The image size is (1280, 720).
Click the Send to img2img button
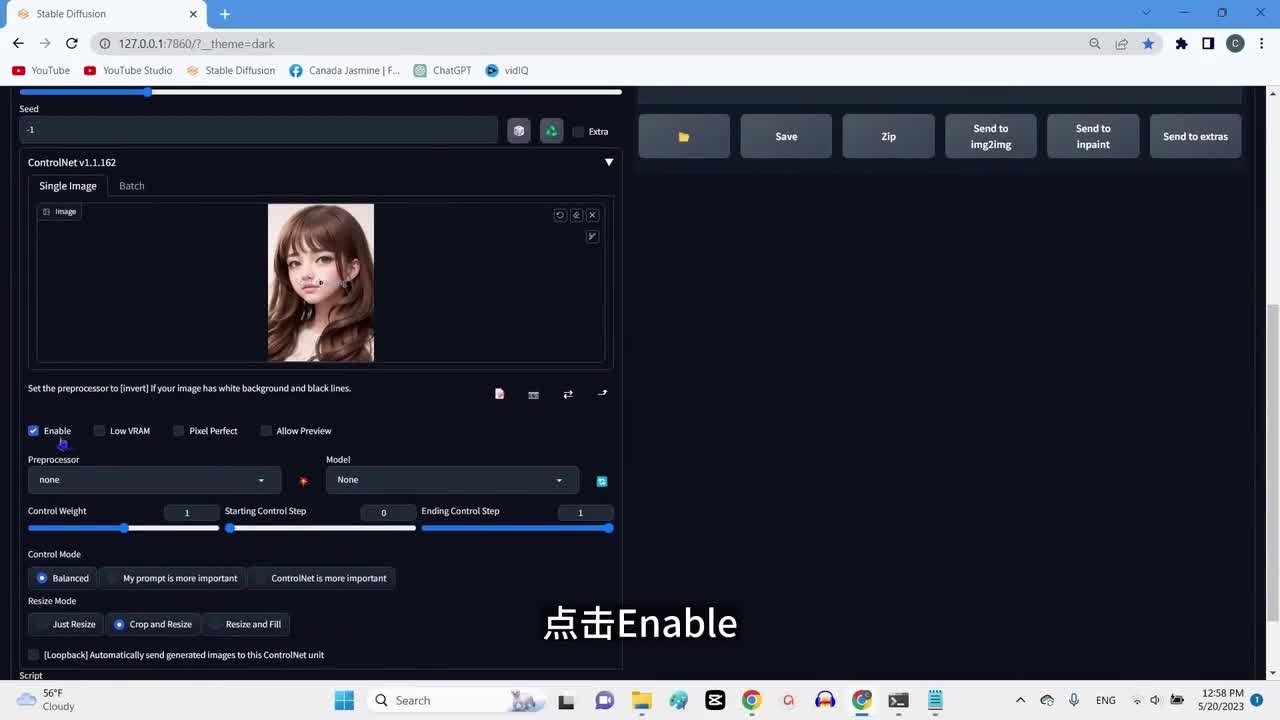click(x=990, y=136)
